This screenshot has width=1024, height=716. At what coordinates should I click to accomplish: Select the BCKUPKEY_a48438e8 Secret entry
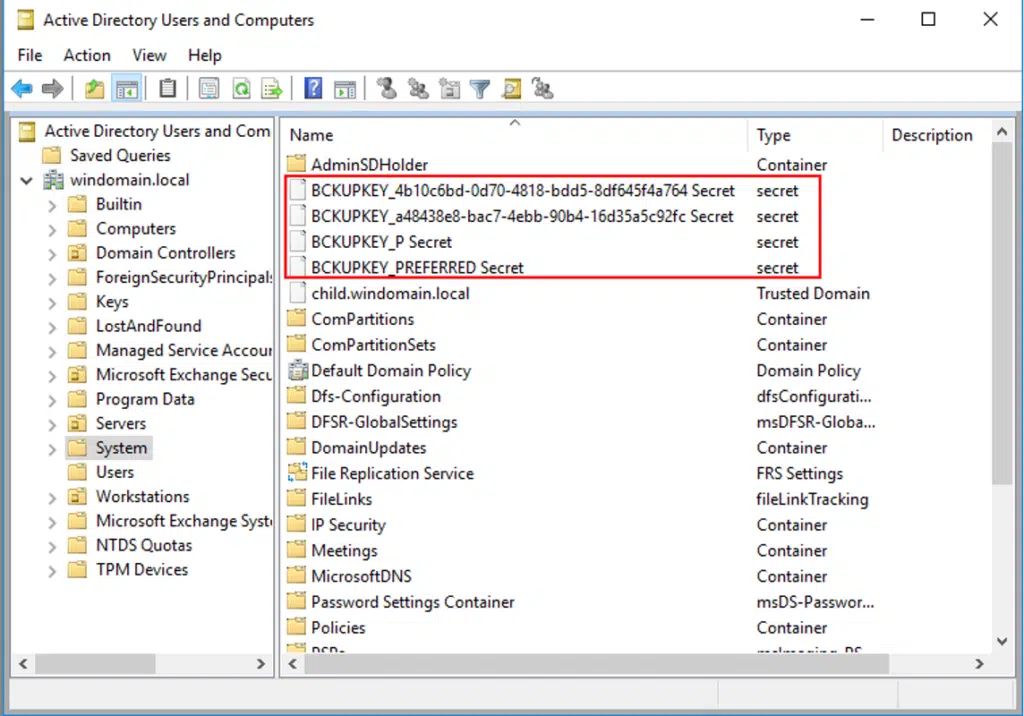[522, 216]
